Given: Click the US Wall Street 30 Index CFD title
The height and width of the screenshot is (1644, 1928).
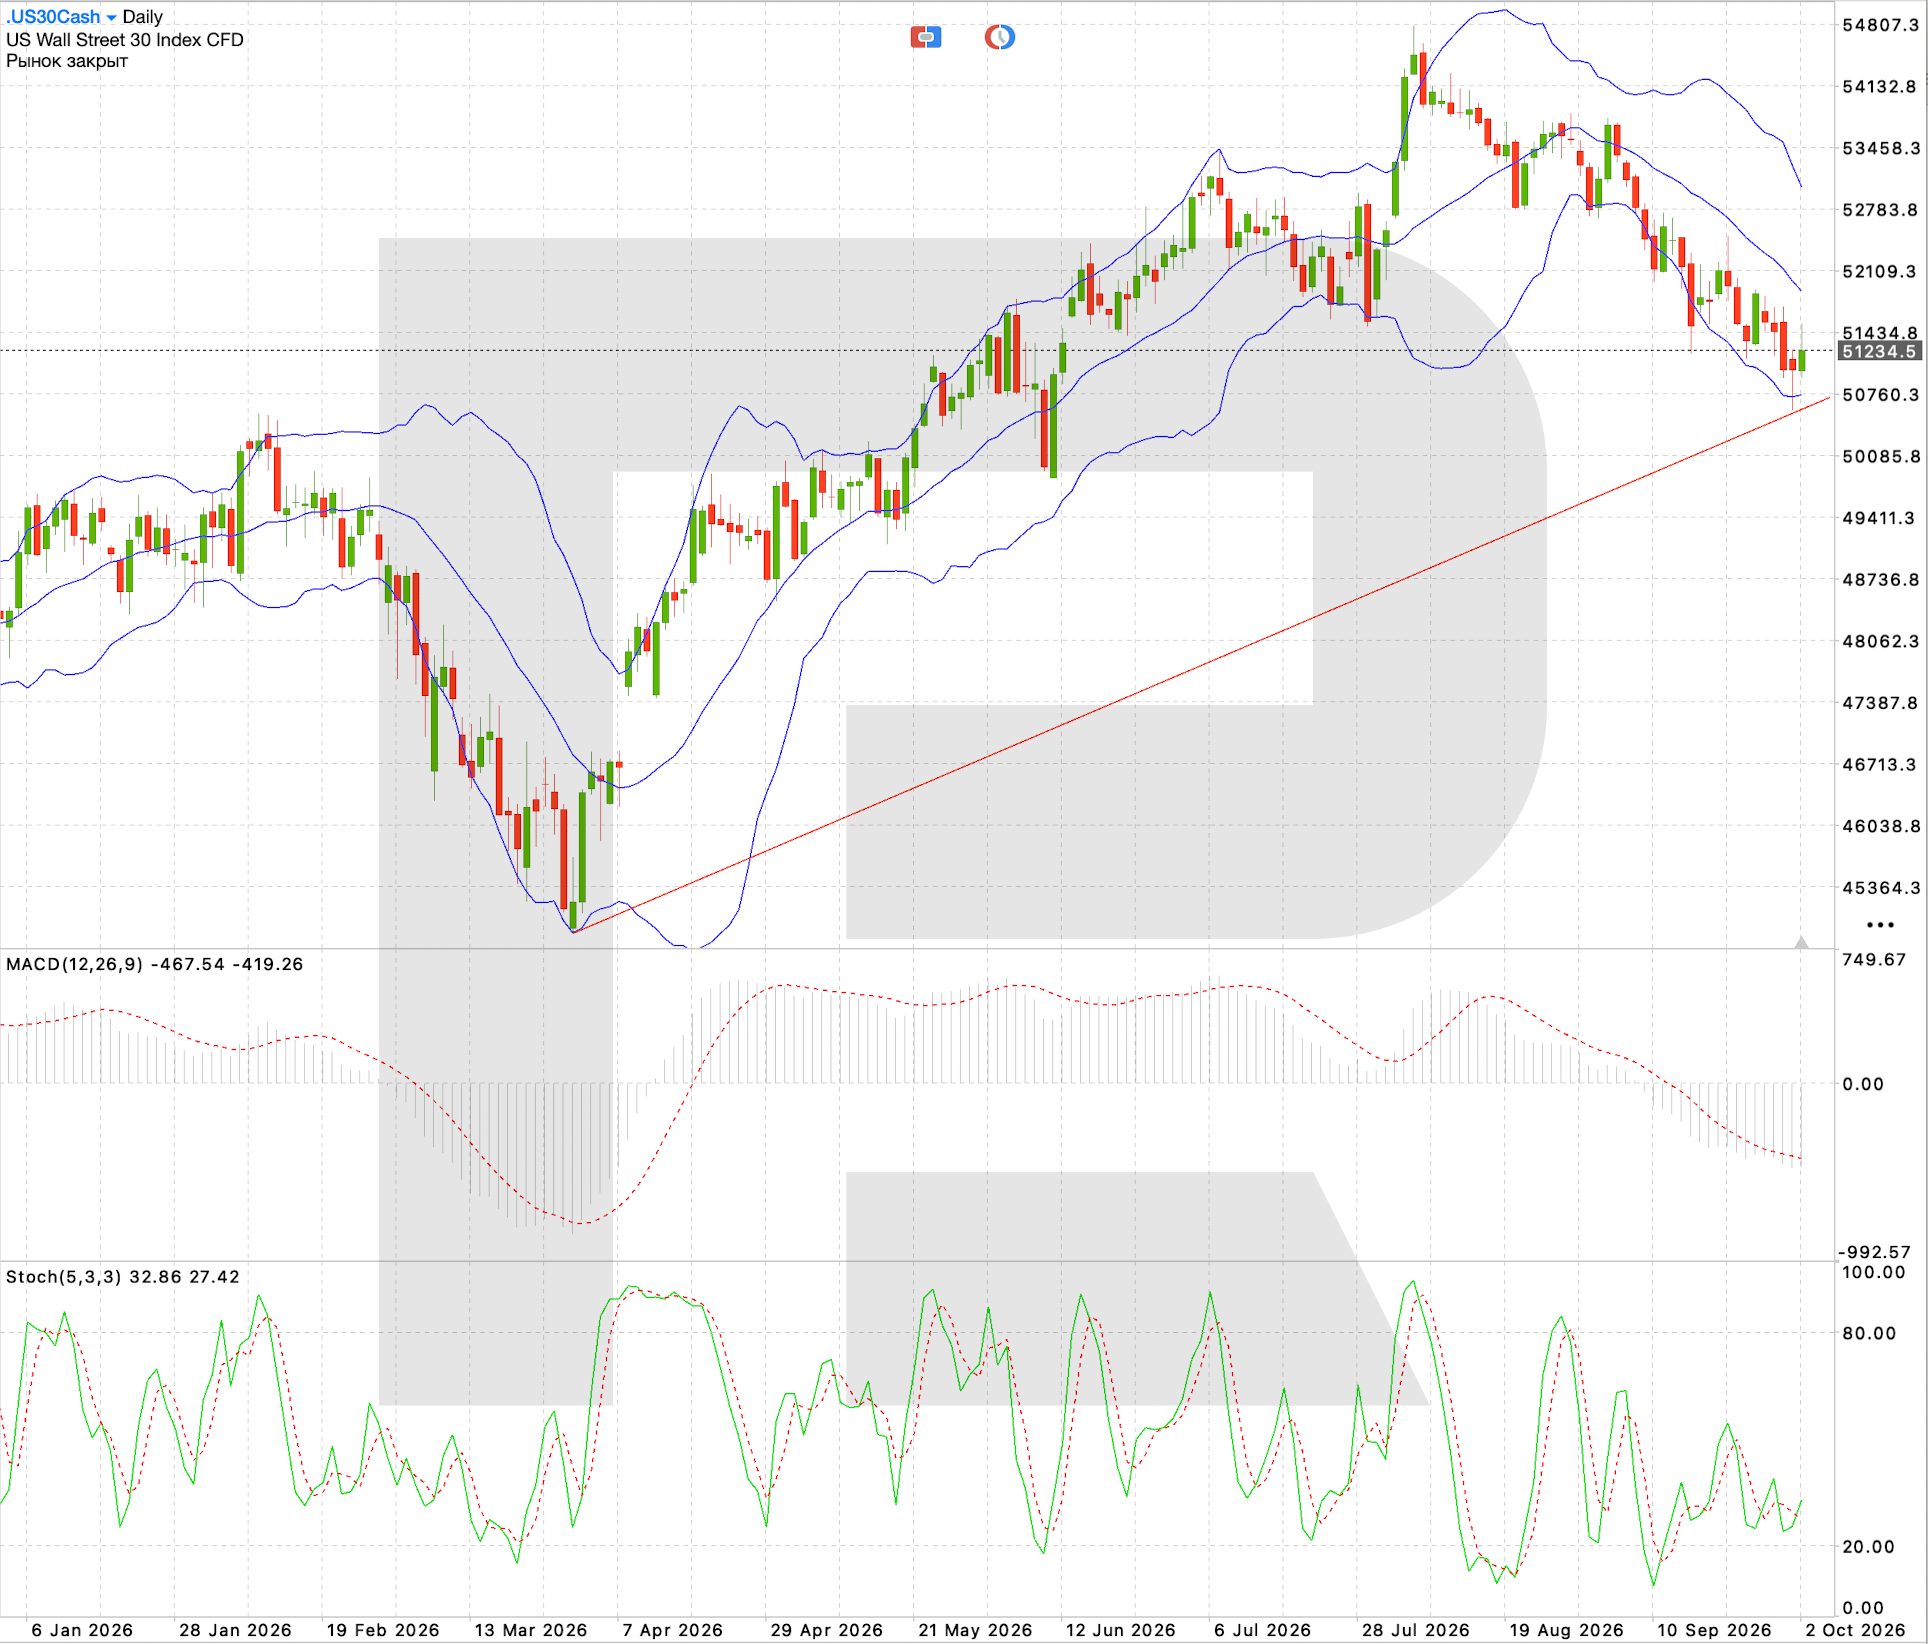Looking at the screenshot, I should point(125,40).
